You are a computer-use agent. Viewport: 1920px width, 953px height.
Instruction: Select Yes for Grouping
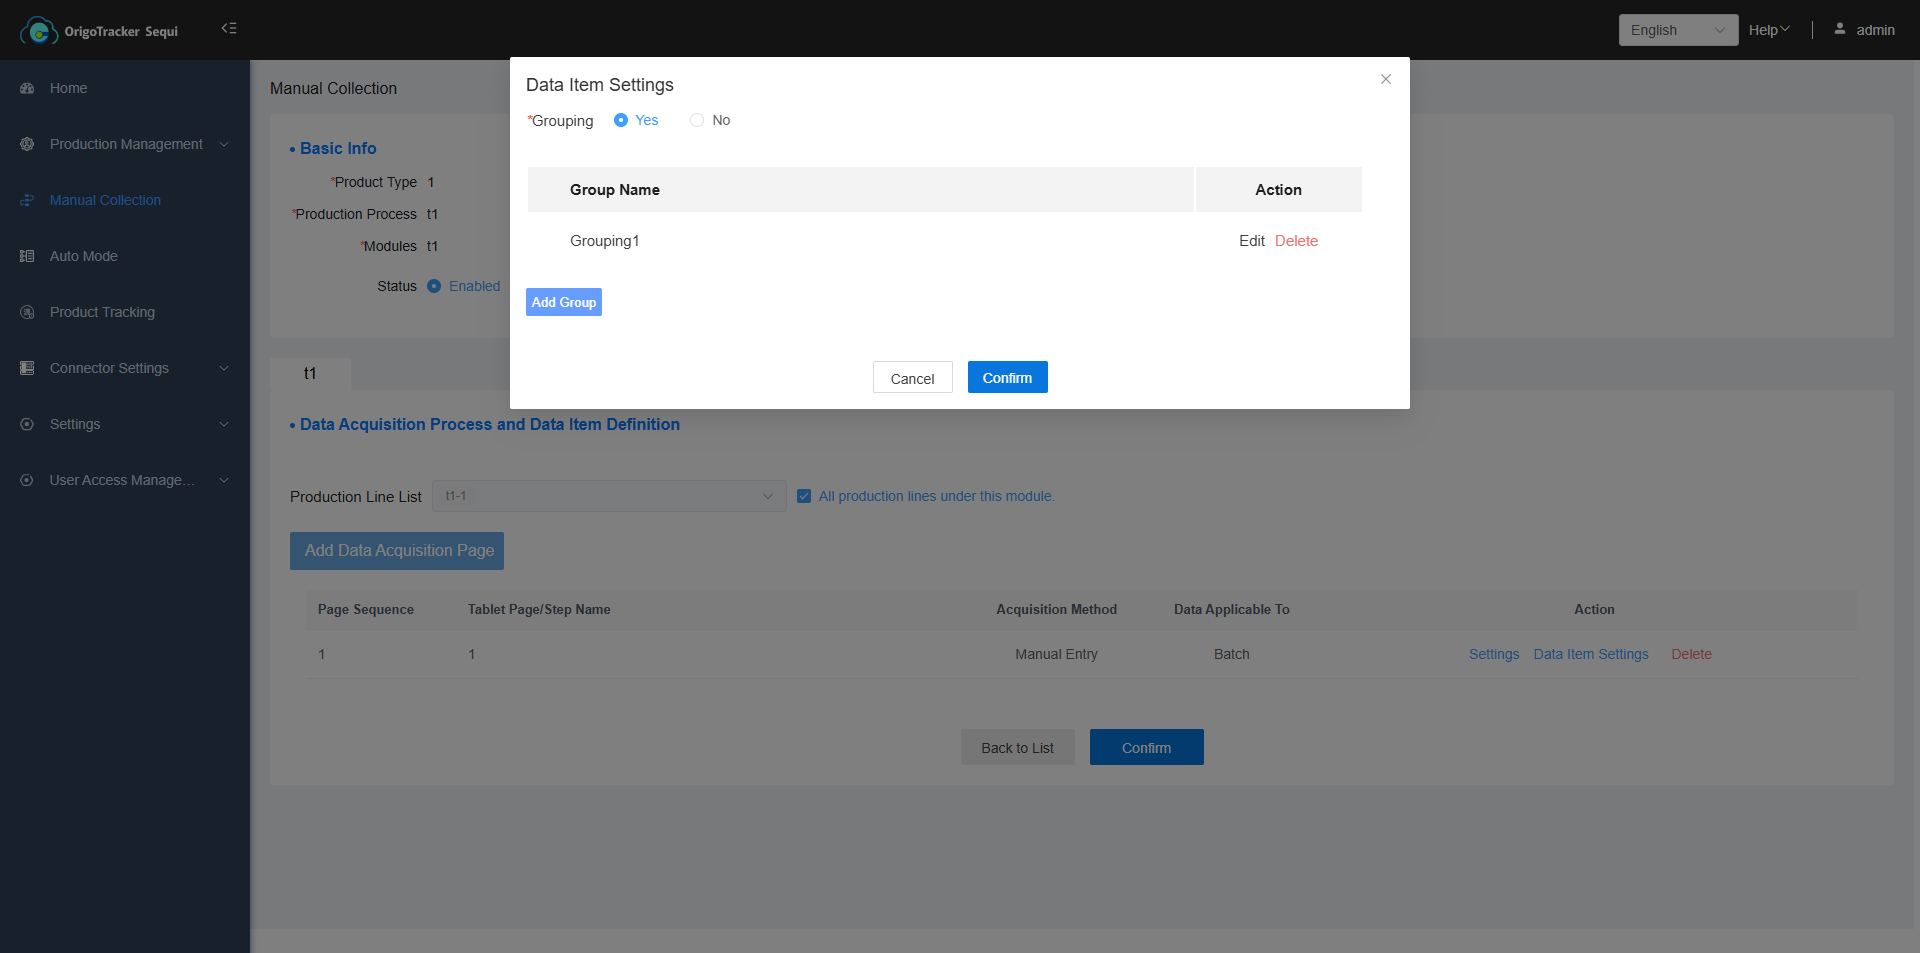[x=621, y=120]
